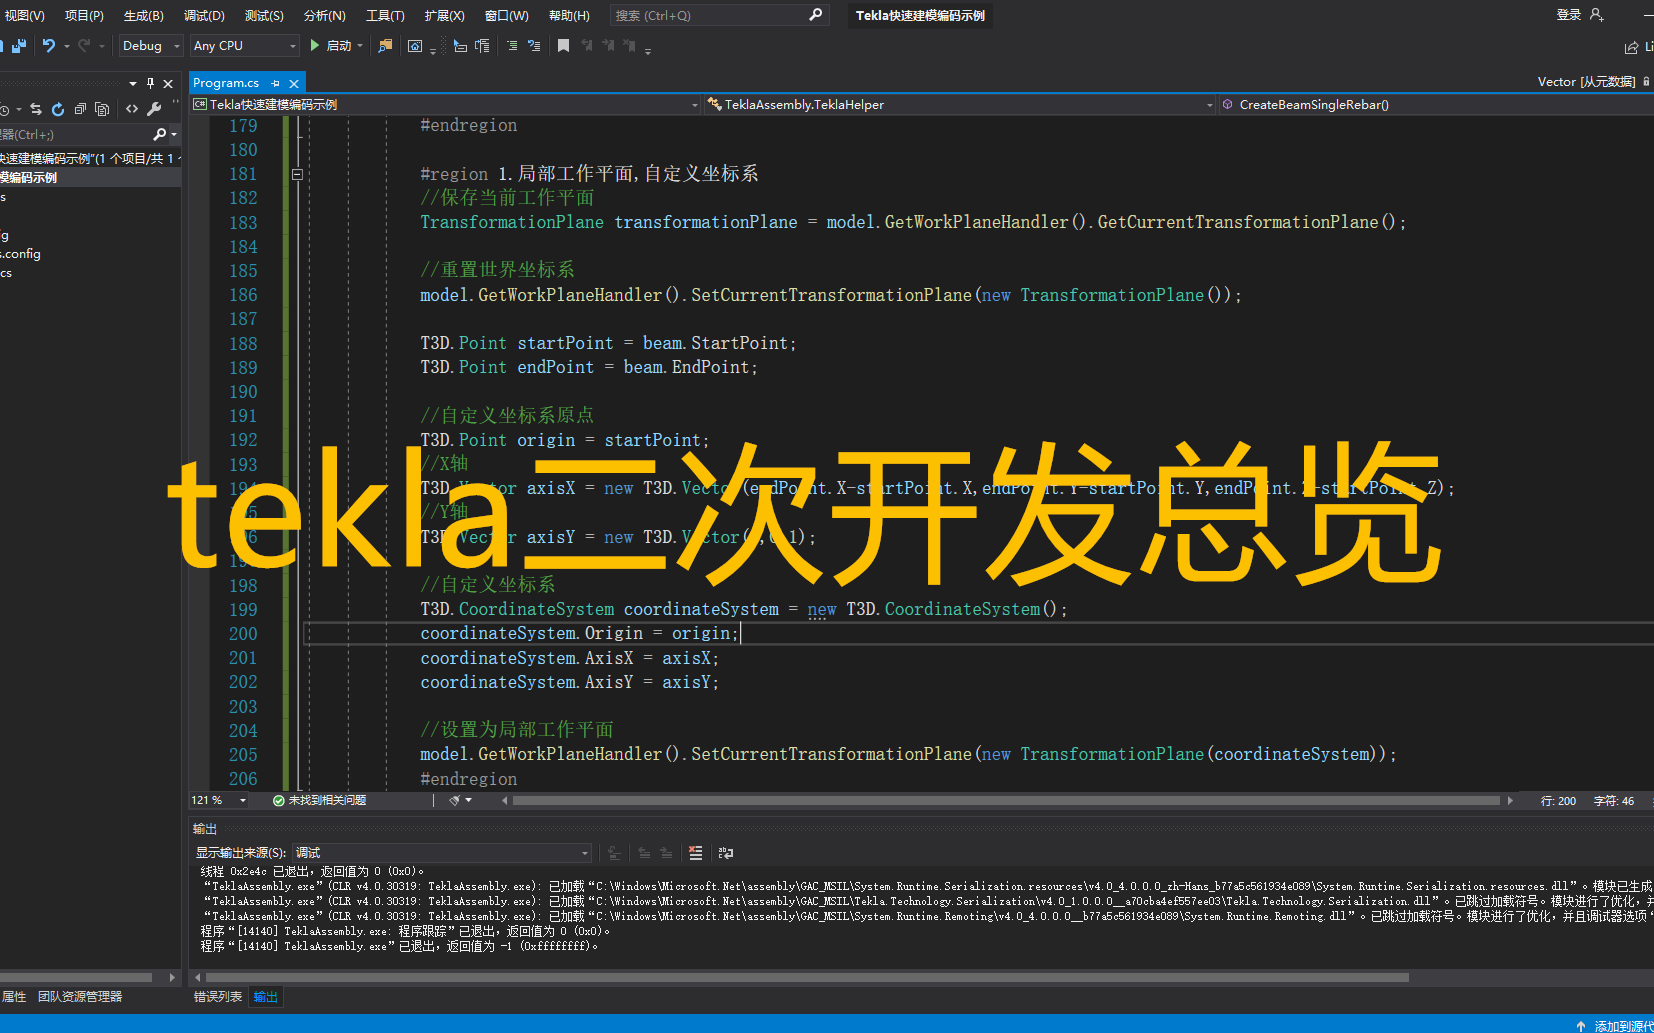1654x1033 pixels.
Task: Click the 登录 sign-in link
Action: (x=1568, y=15)
